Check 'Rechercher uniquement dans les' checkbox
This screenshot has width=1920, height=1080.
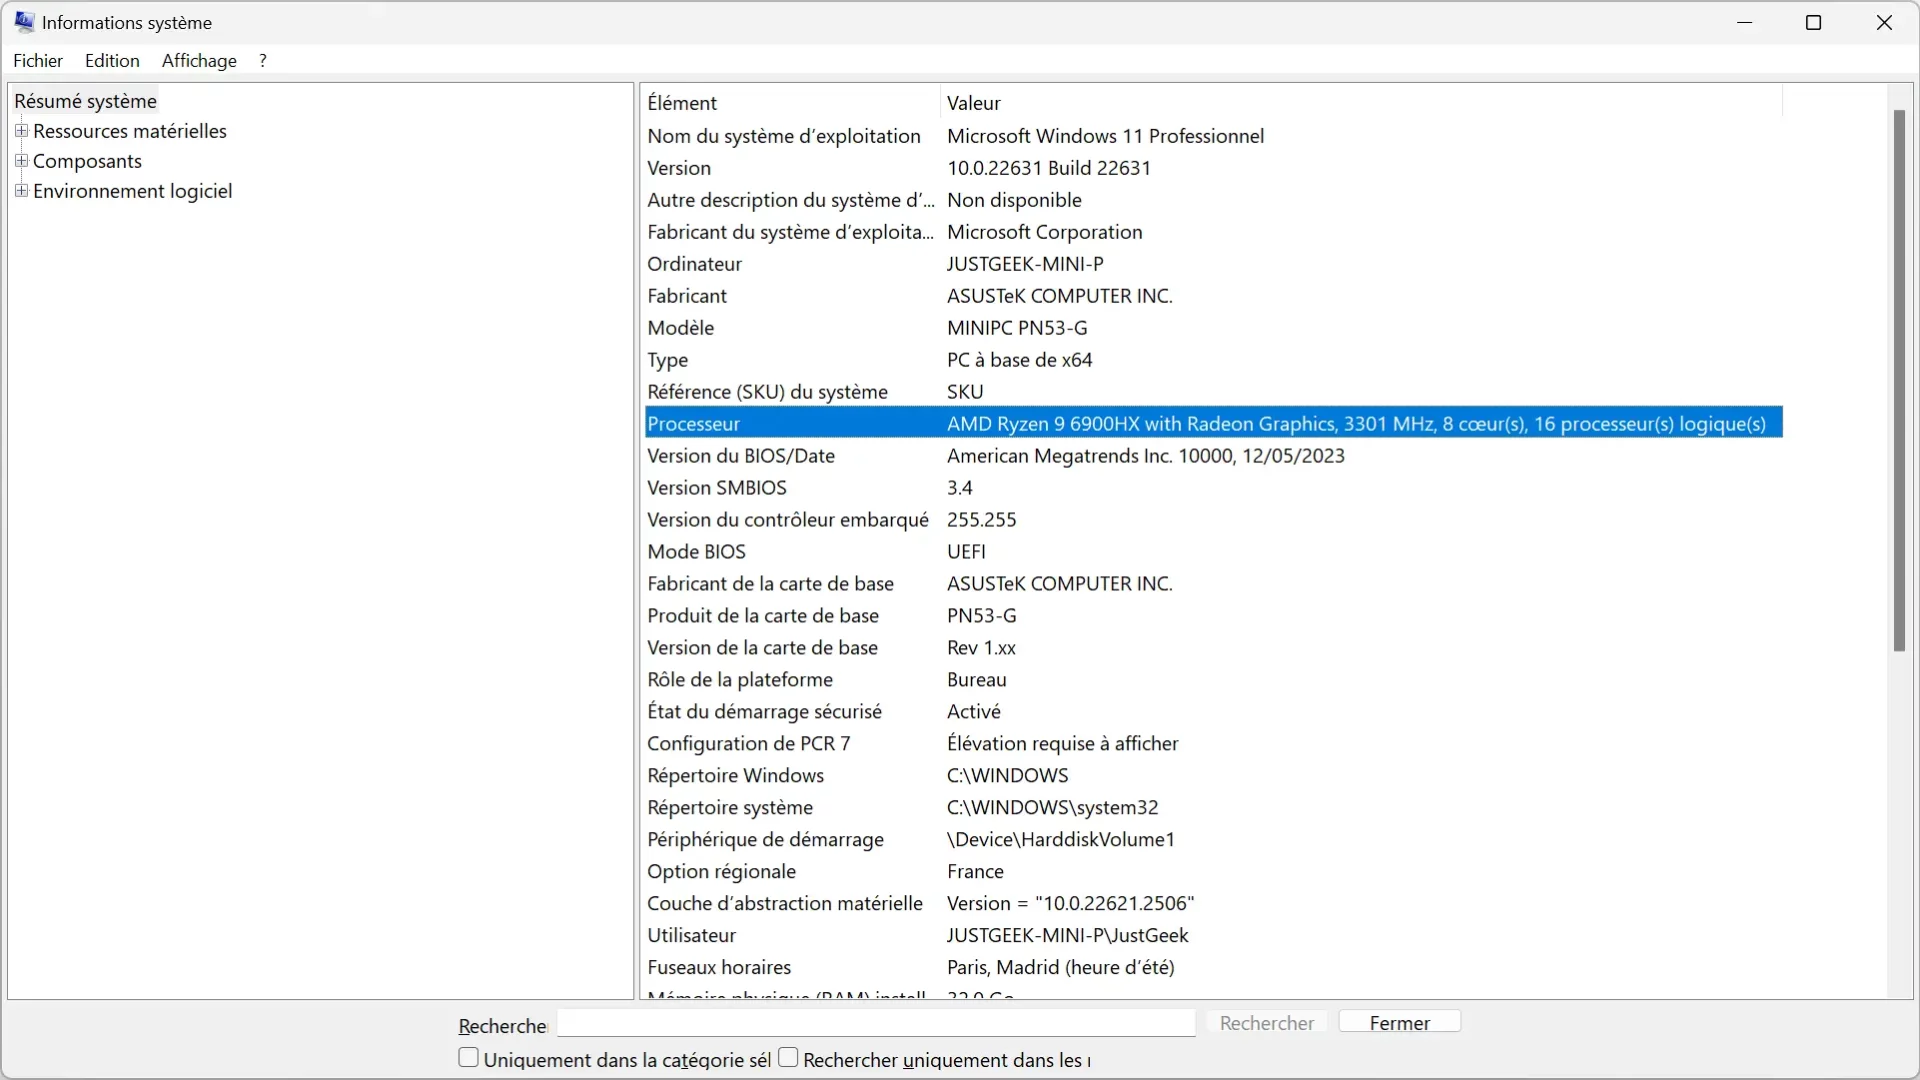click(788, 1058)
